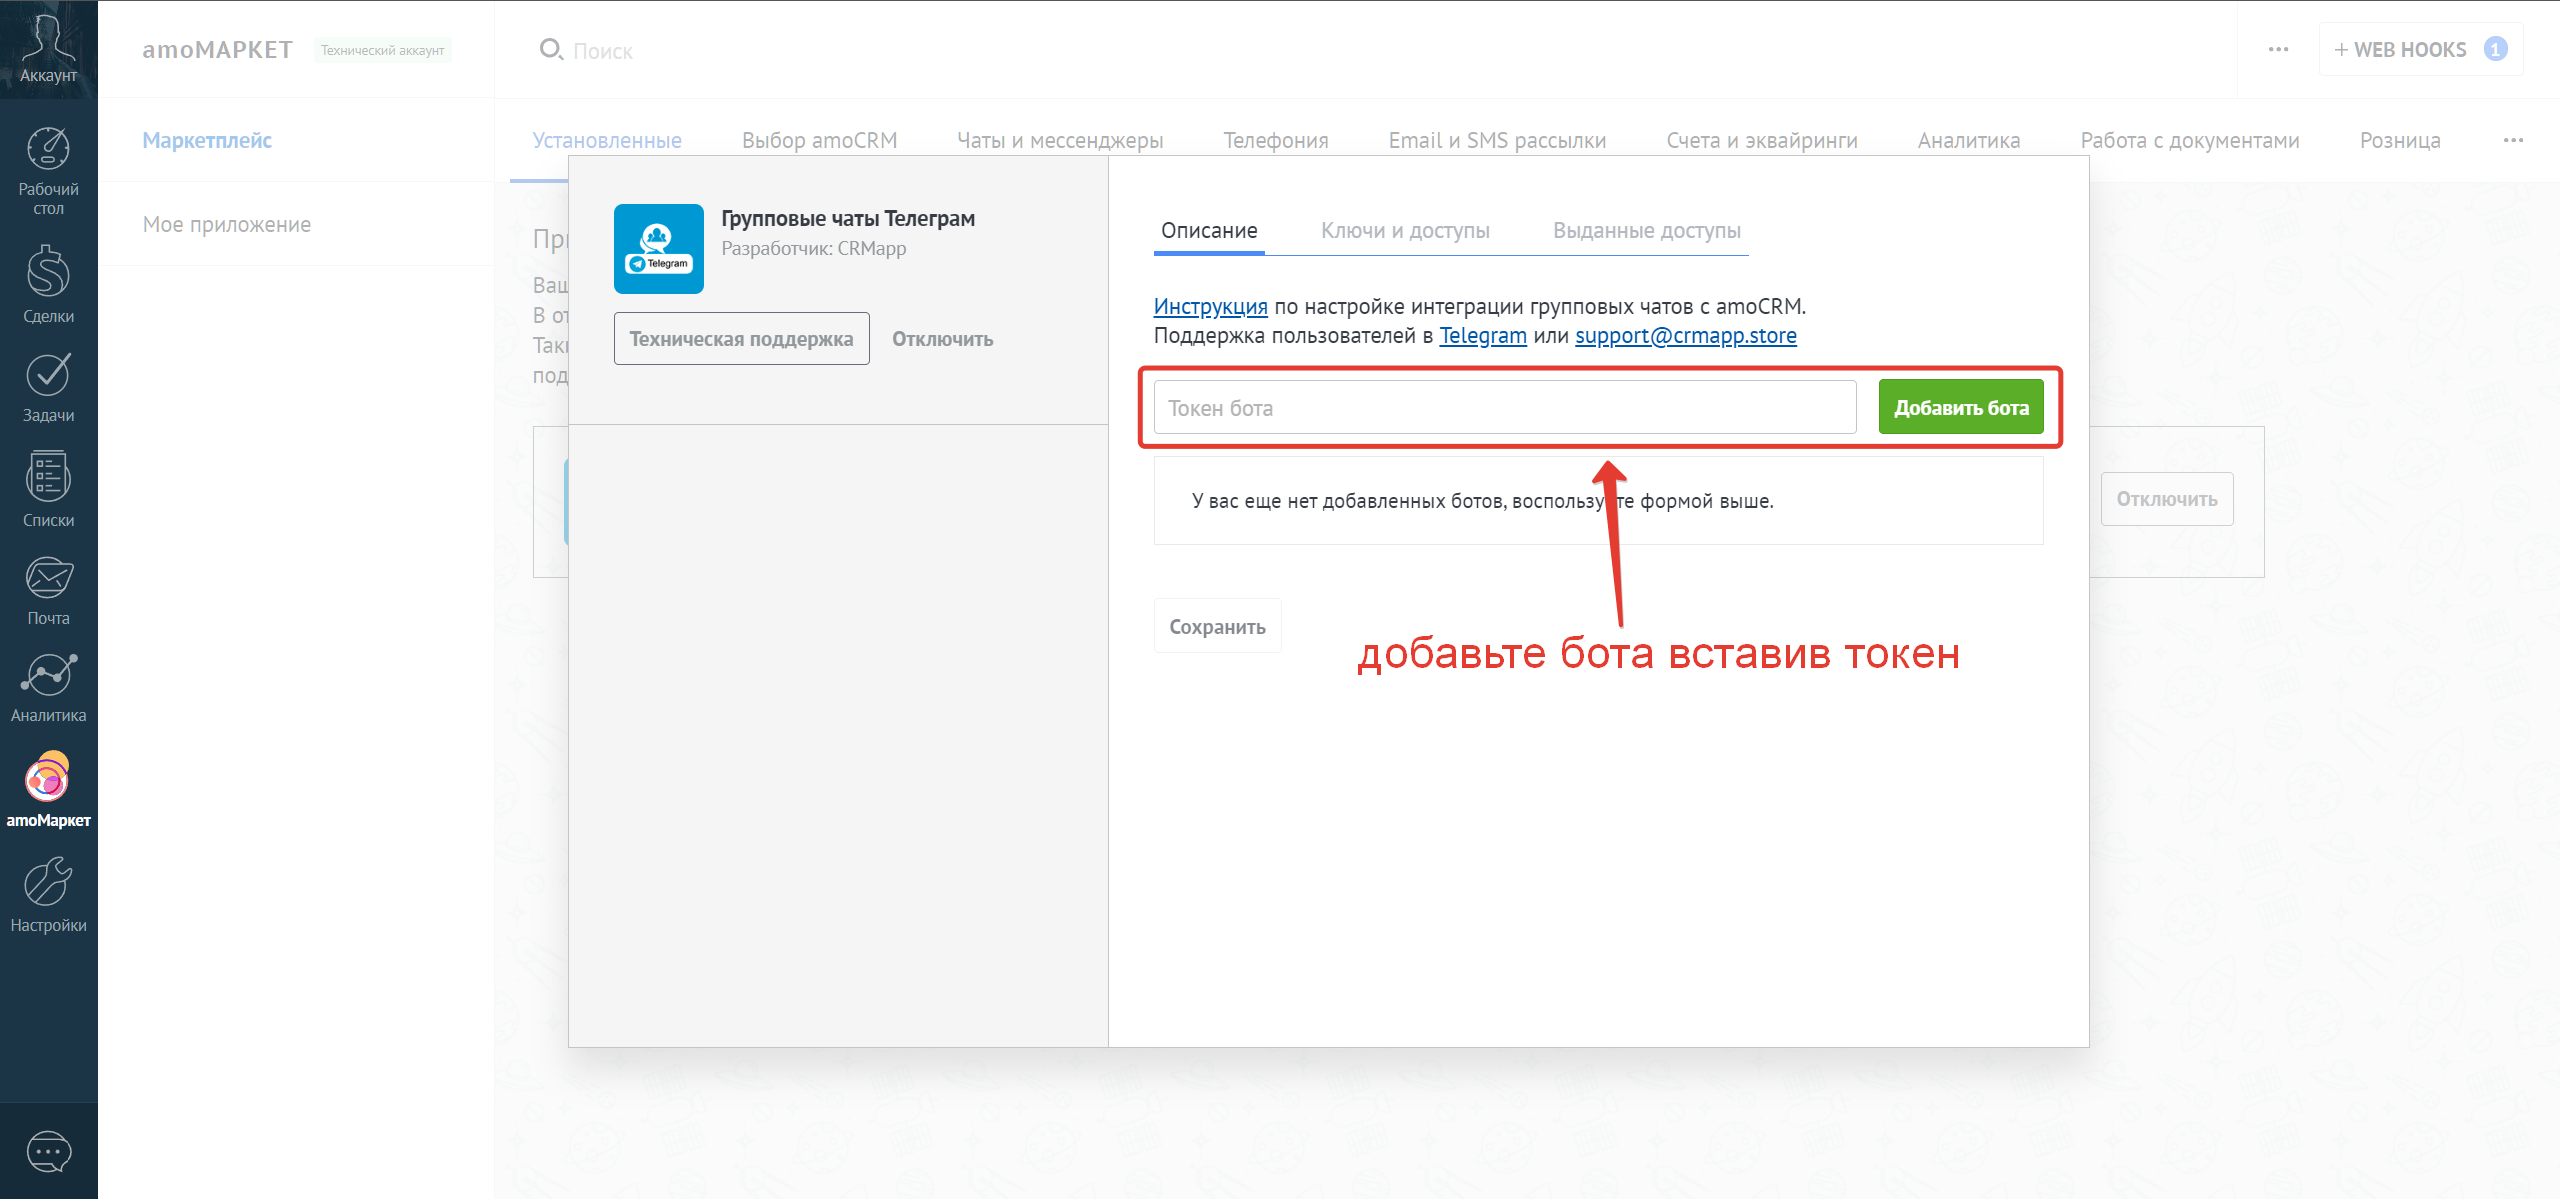Click the amoМАРКЕТ header title
This screenshot has height=1199, width=2560.
(x=217, y=49)
